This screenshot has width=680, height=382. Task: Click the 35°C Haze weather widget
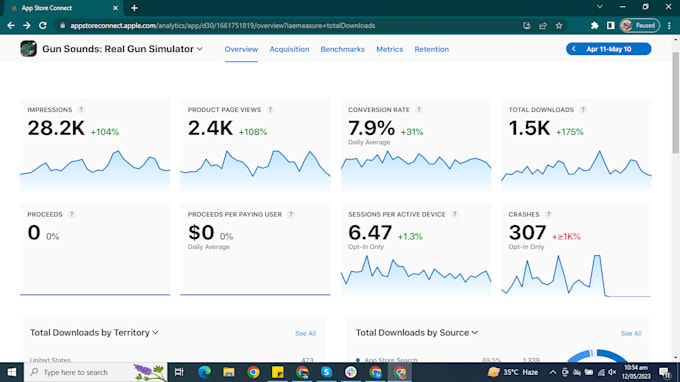513,372
